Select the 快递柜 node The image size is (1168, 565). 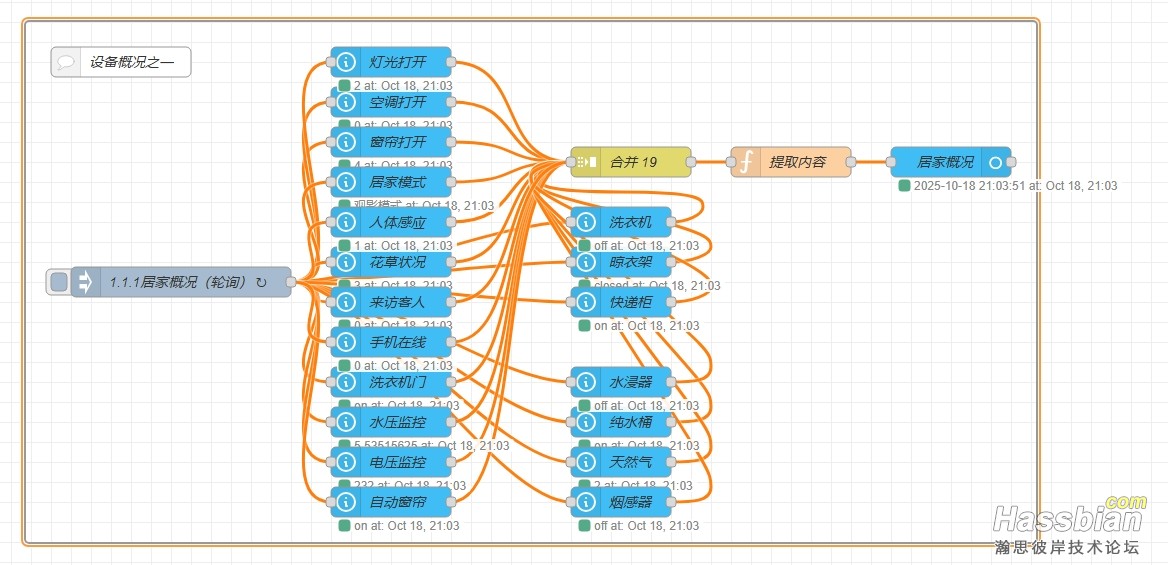[x=630, y=302]
